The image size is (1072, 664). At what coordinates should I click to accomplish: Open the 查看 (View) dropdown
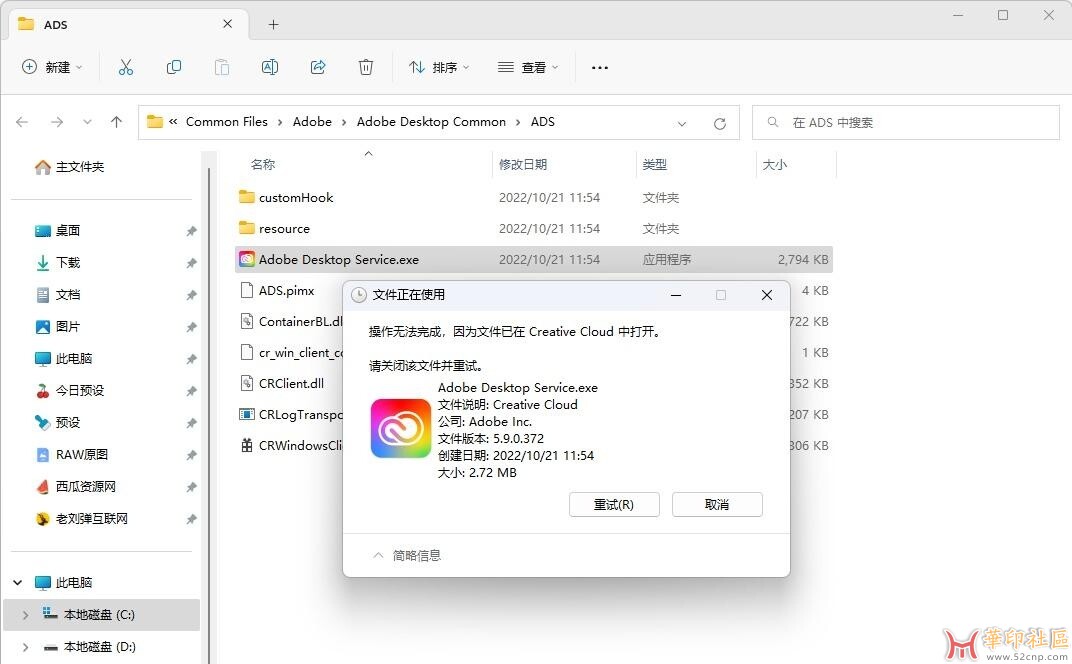528,67
